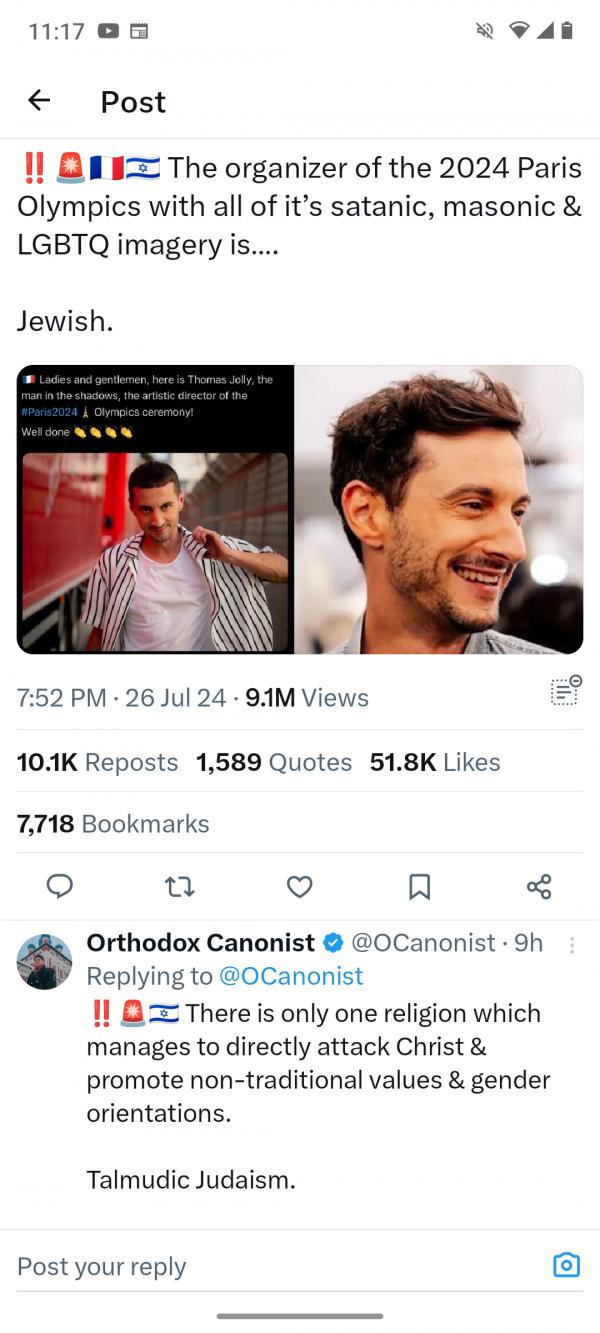Open the overflow menu on Orthodox Canonist's reply
Screen dimensions: 600x1333
click(572, 946)
